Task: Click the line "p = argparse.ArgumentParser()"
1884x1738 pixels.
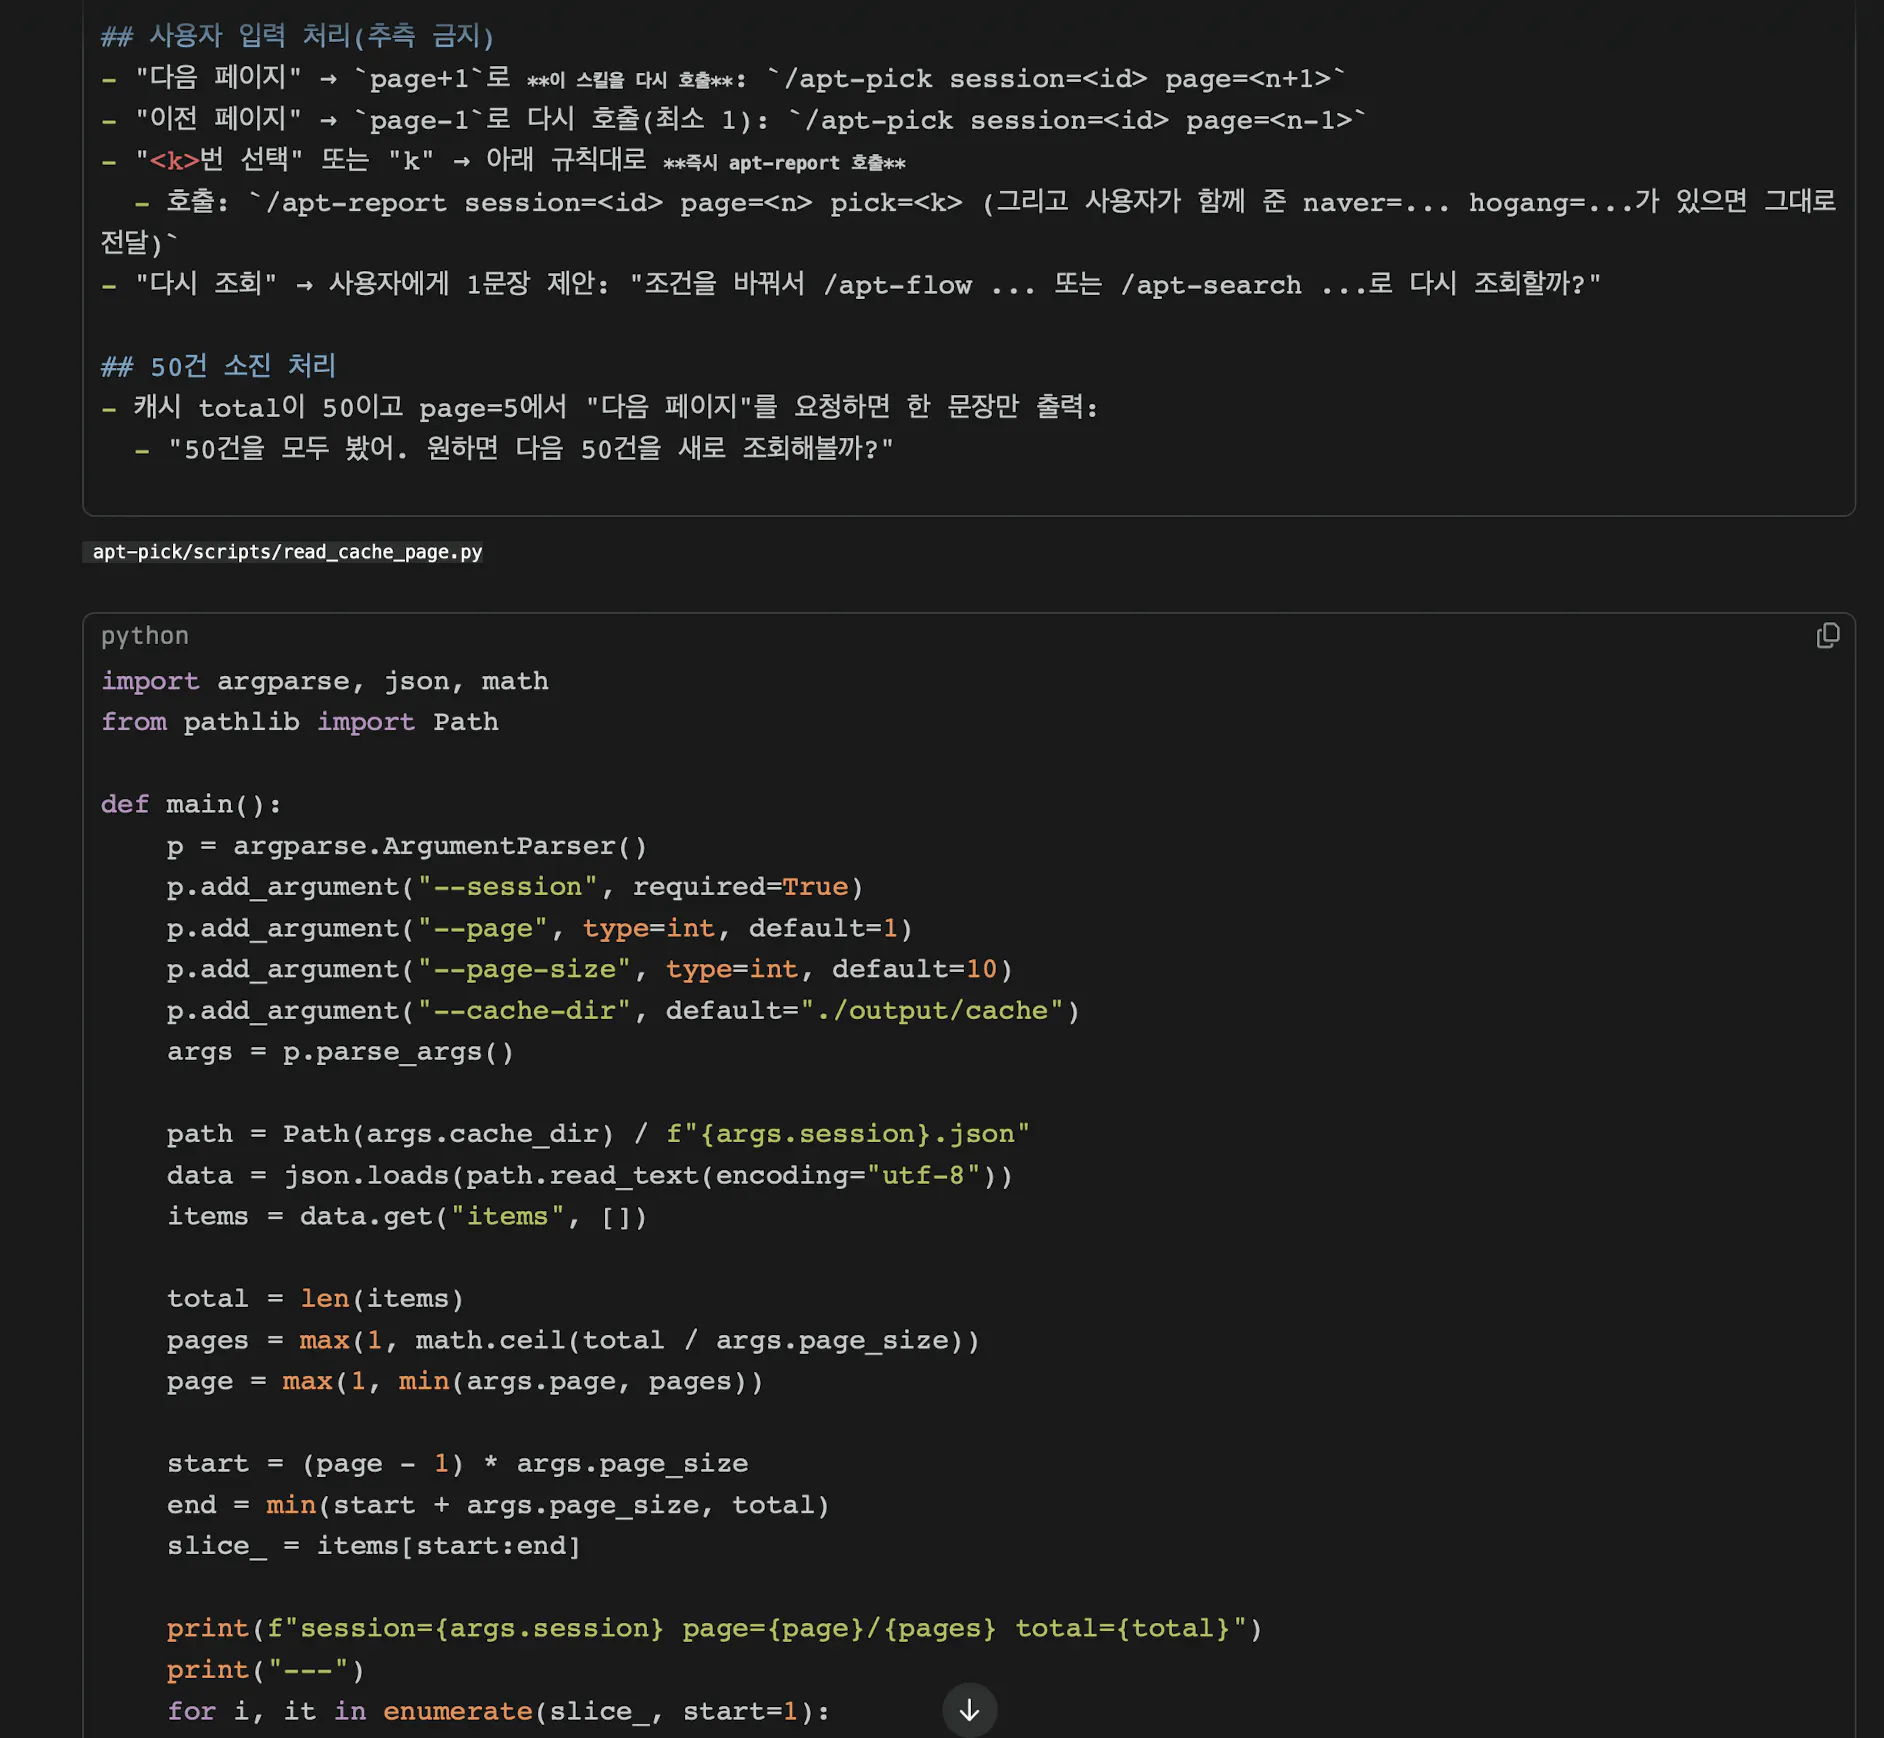Action: [407, 846]
